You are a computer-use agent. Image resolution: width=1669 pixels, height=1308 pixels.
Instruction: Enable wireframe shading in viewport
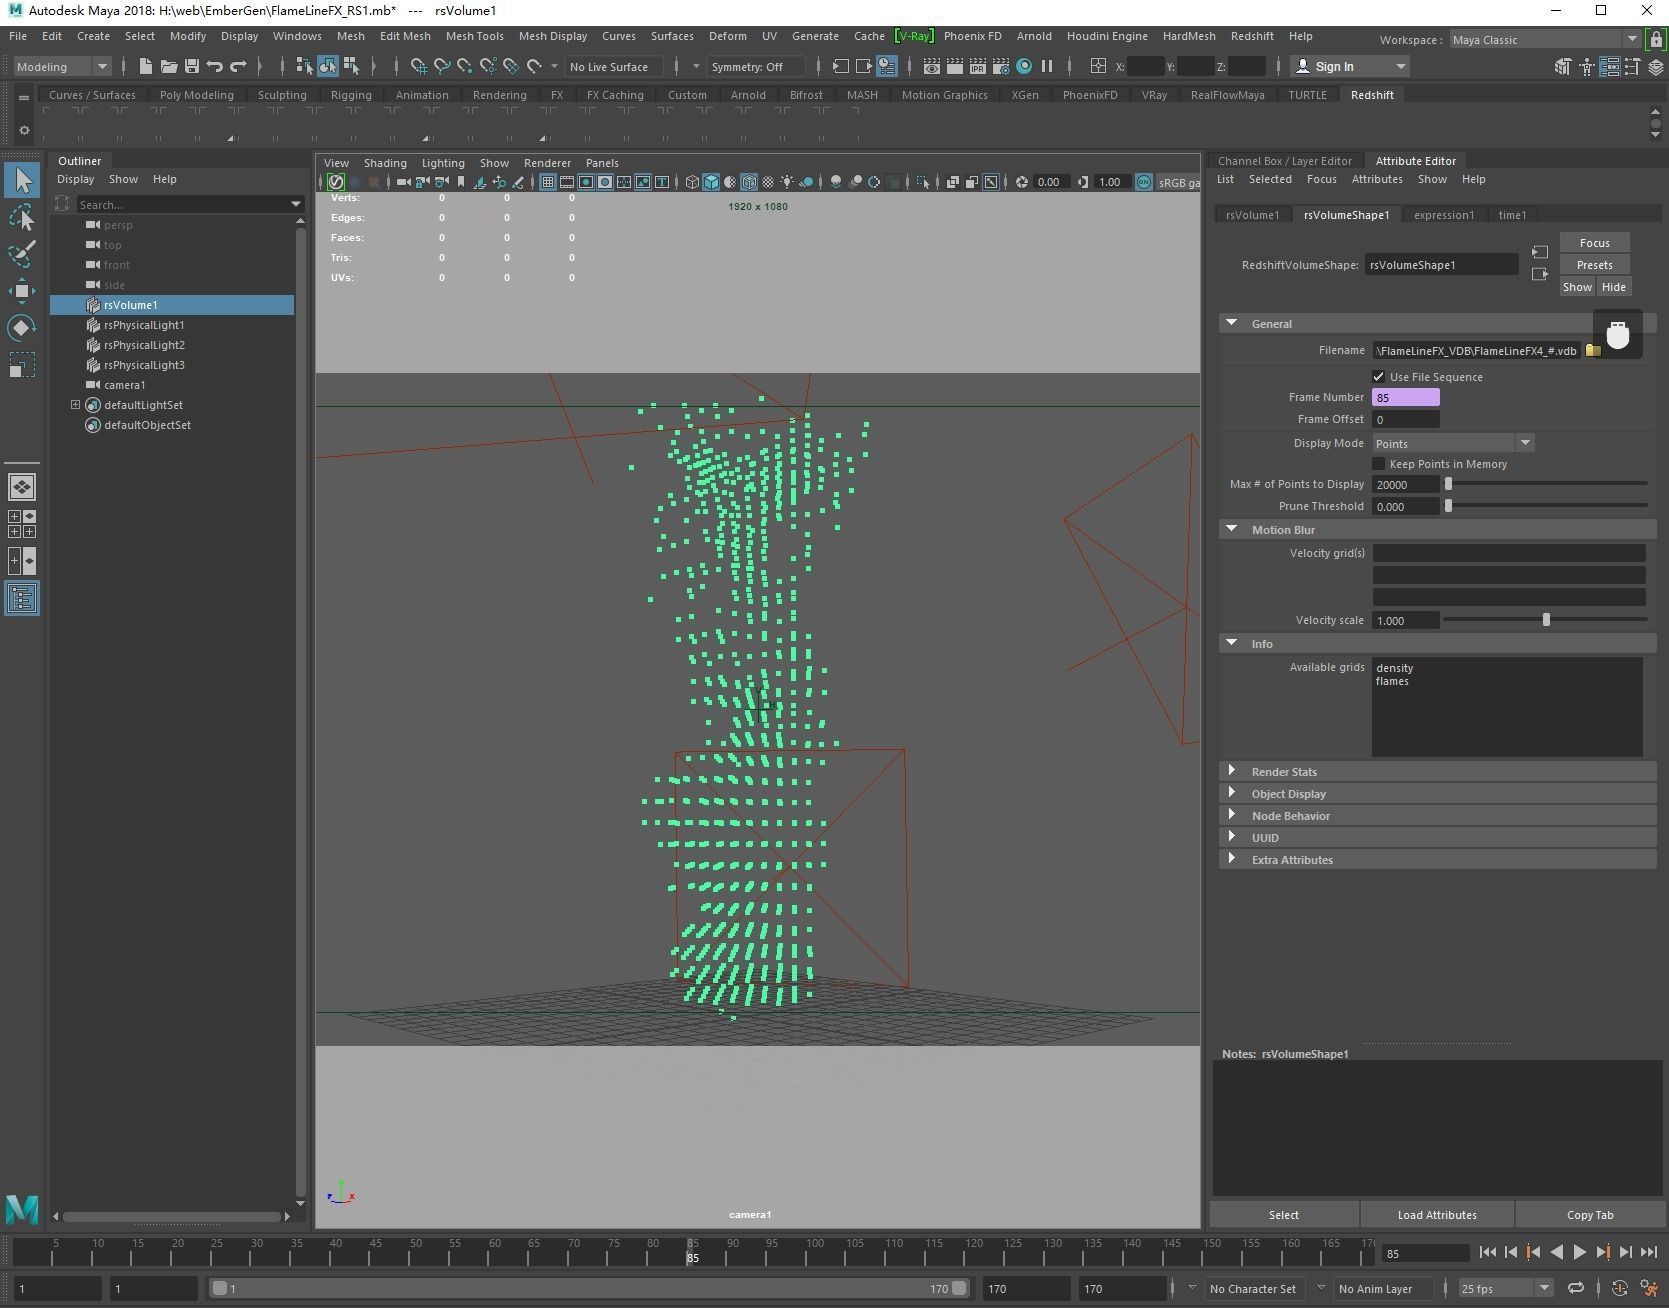point(692,182)
